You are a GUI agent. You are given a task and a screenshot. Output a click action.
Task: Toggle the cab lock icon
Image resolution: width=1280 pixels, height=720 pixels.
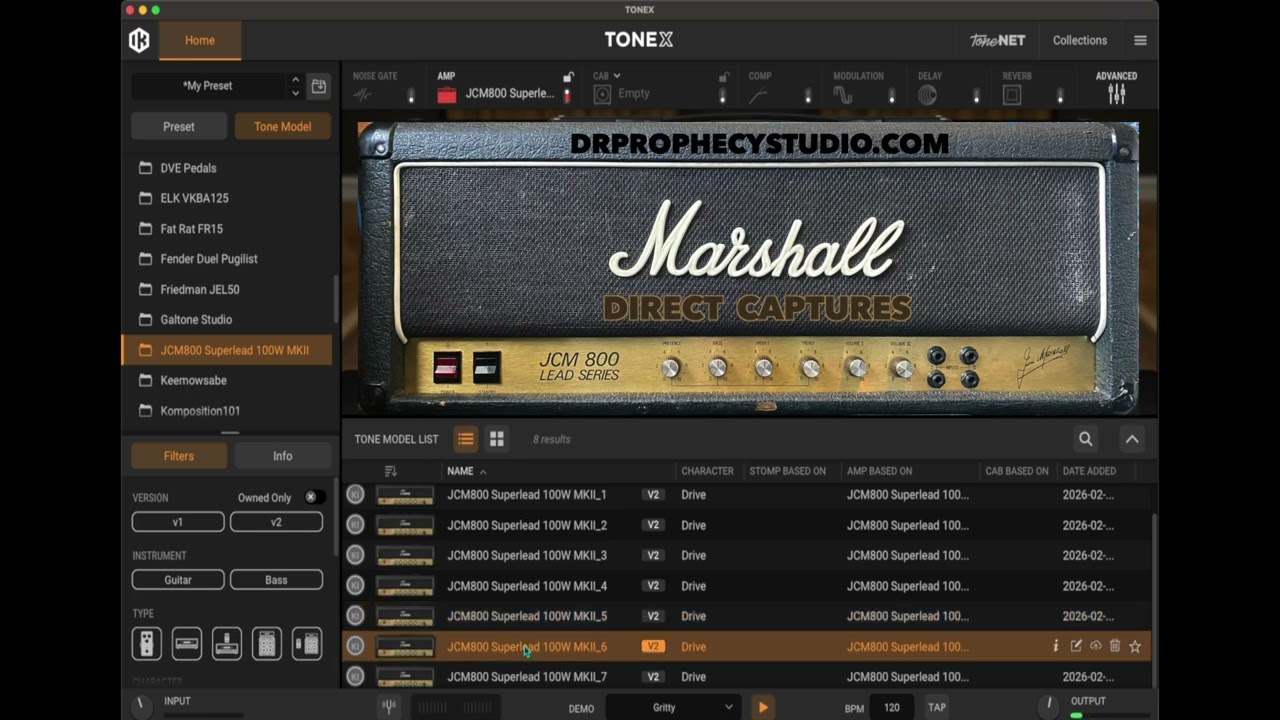tap(723, 77)
